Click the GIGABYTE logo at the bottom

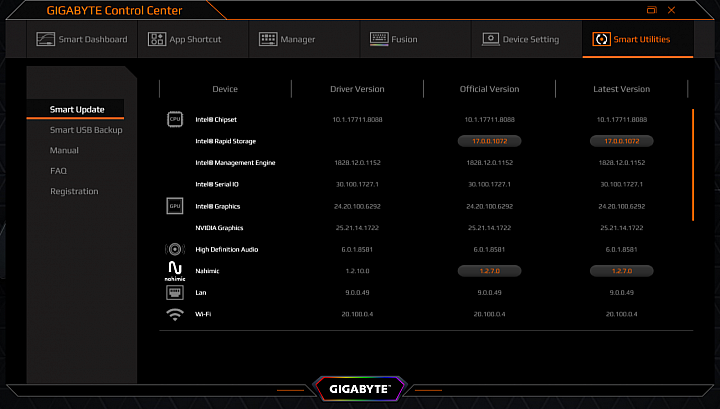pos(360,389)
